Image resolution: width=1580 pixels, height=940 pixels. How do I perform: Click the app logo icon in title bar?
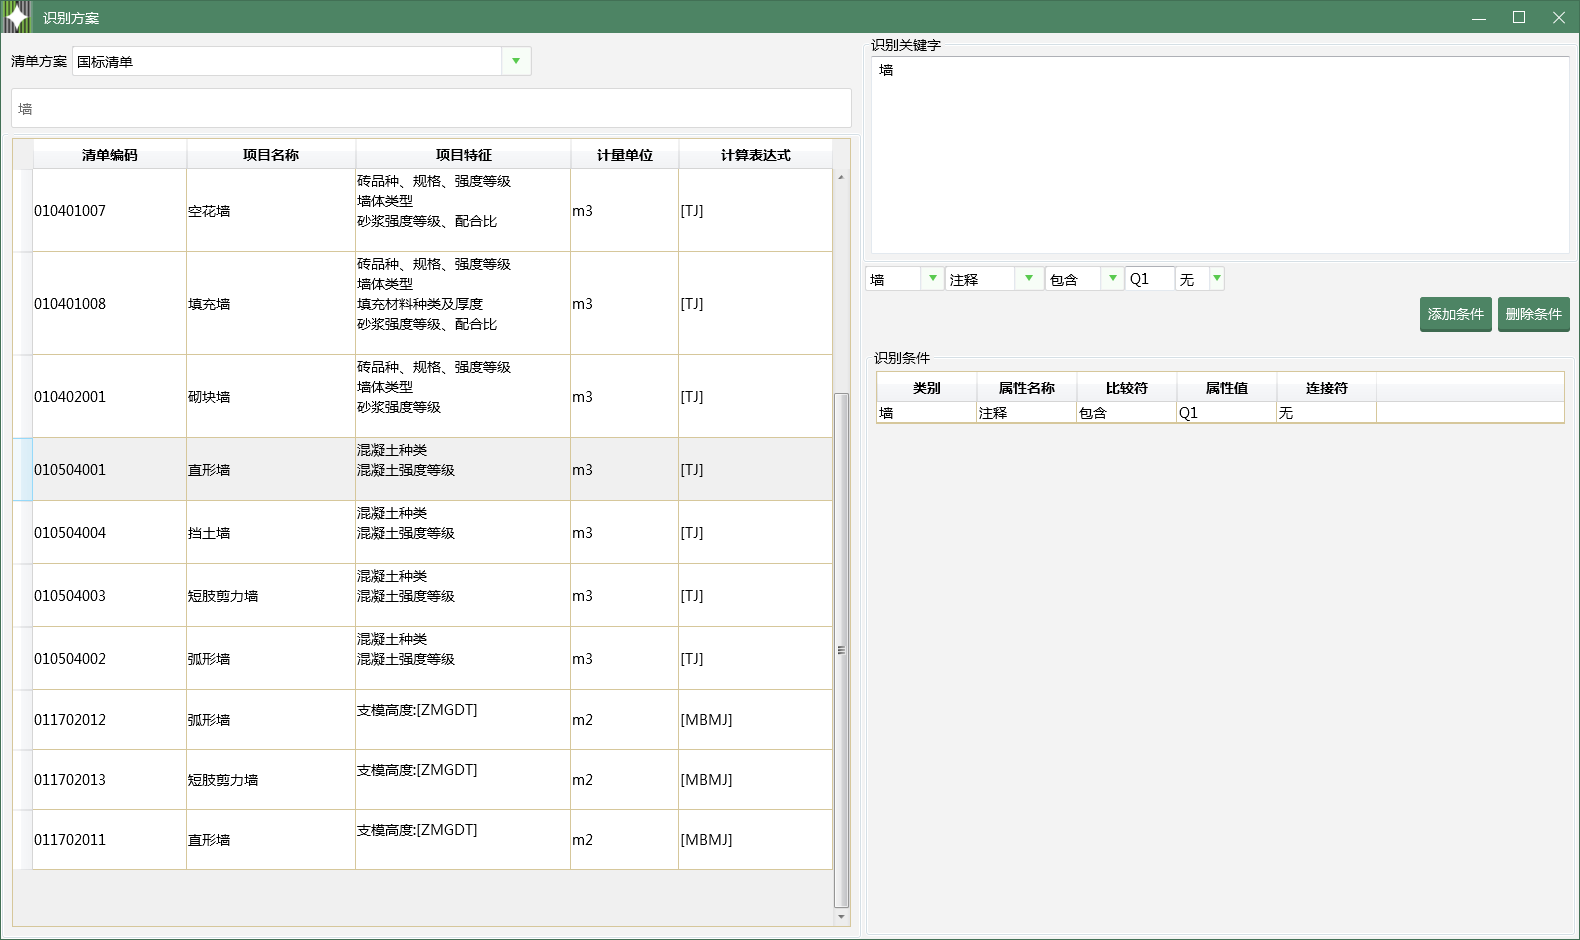tap(17, 17)
